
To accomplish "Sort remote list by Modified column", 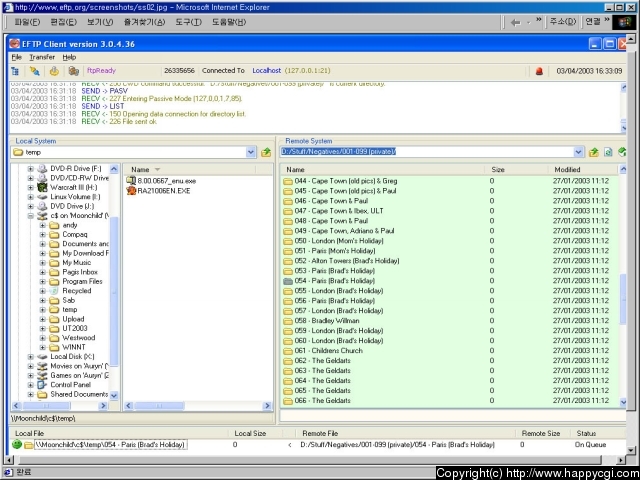I will (583, 169).
